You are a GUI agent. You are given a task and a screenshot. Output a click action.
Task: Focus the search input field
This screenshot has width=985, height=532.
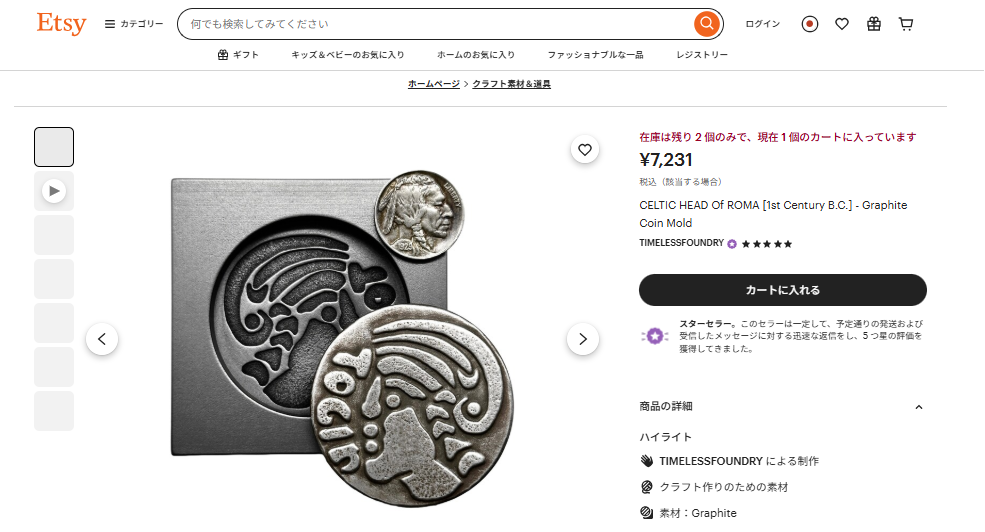435,24
